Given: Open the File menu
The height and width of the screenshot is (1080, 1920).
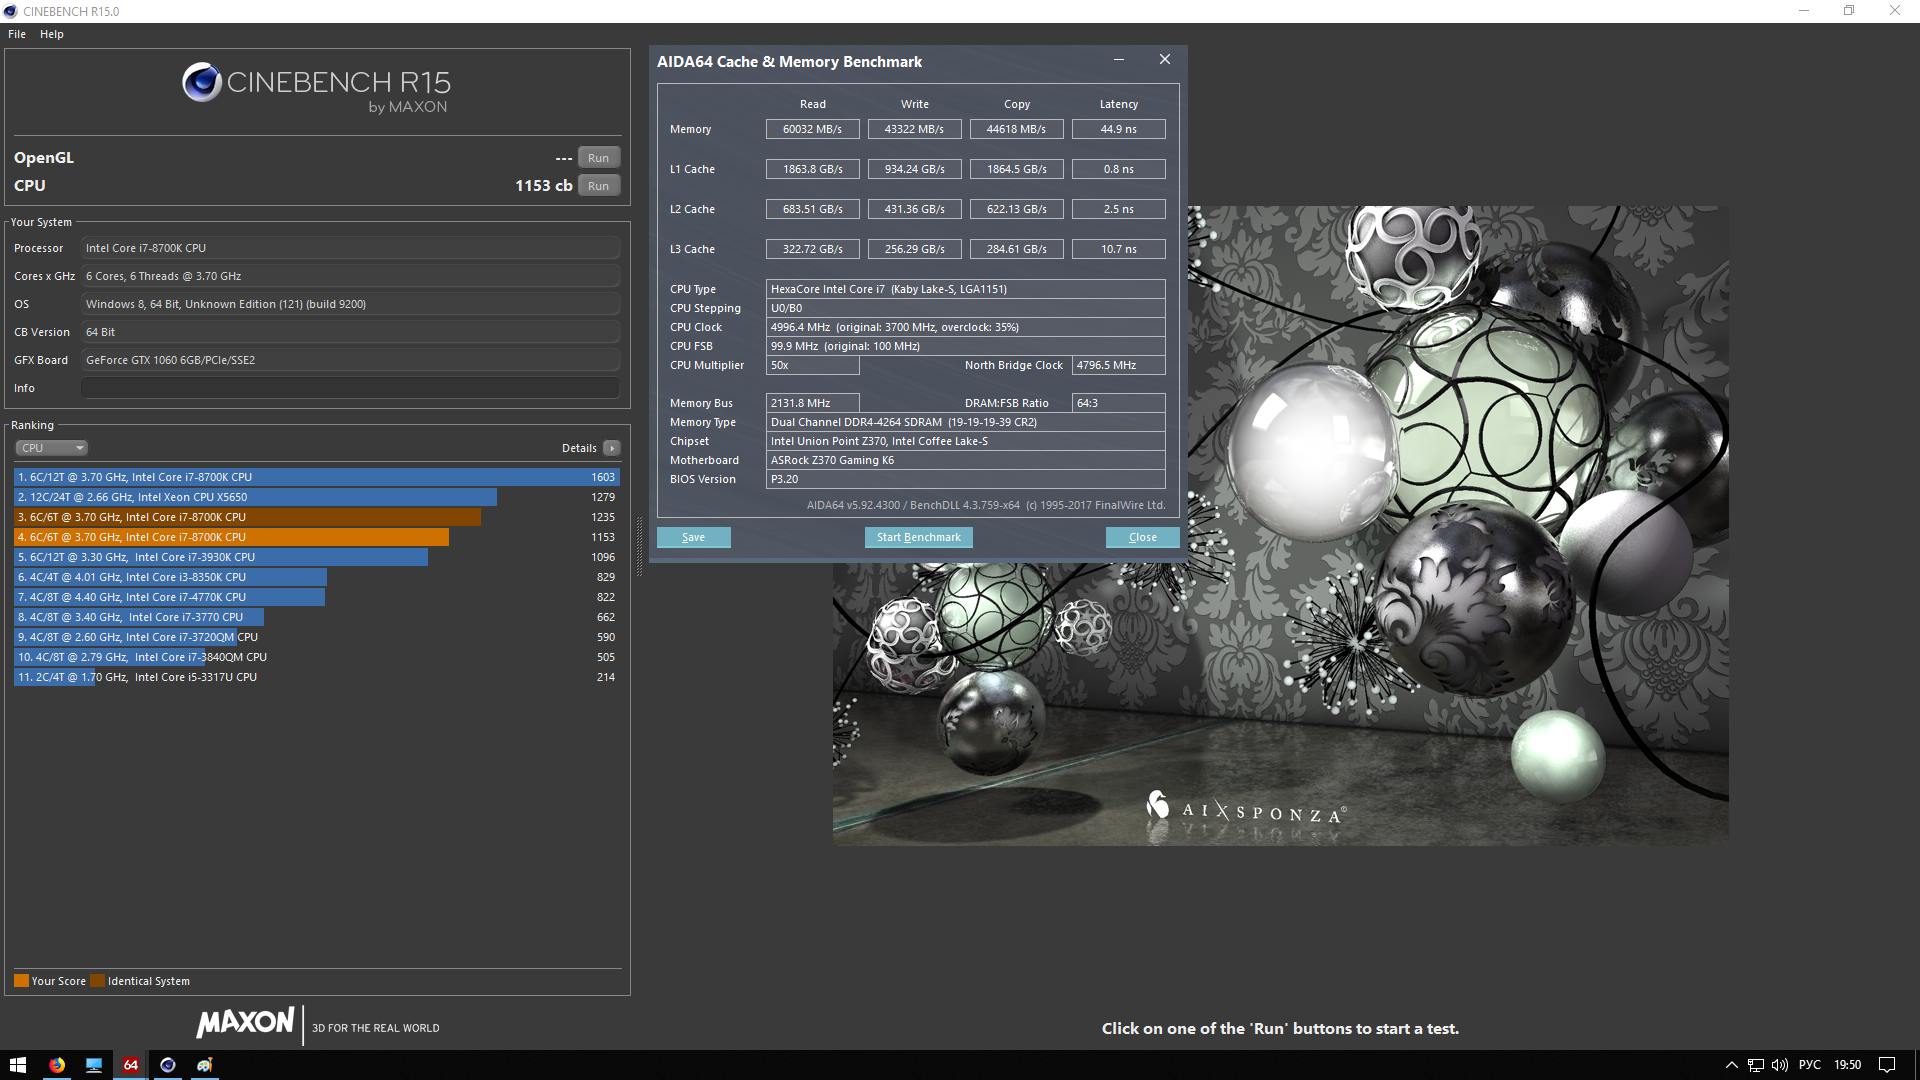Looking at the screenshot, I should coord(17,34).
